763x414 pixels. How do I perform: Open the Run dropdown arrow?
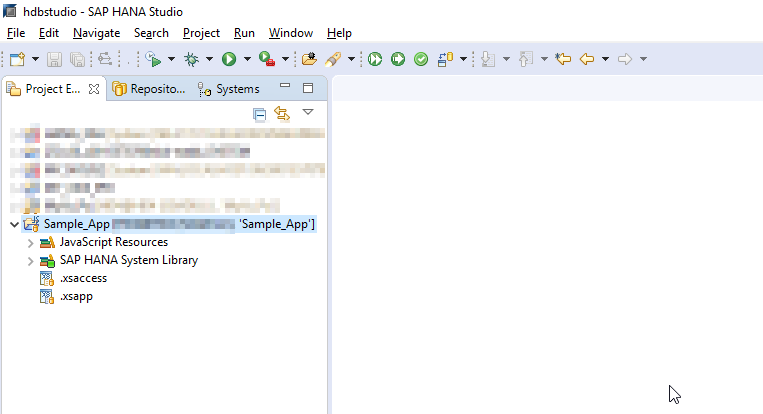pyautogui.click(x=247, y=59)
